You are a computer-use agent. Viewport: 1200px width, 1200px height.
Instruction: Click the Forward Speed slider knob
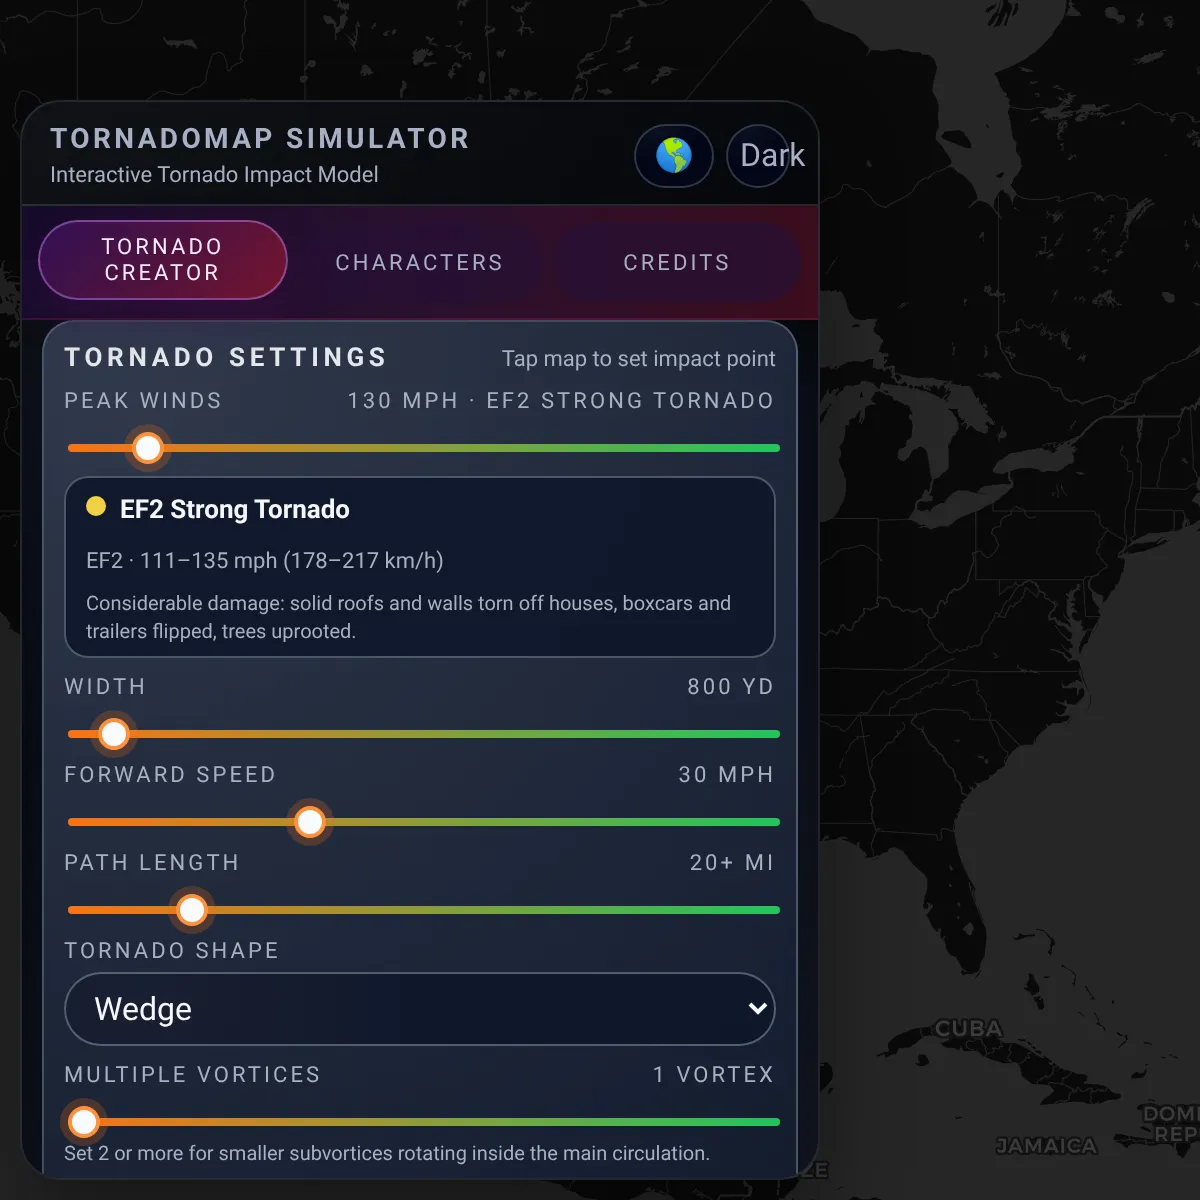pyautogui.click(x=310, y=822)
